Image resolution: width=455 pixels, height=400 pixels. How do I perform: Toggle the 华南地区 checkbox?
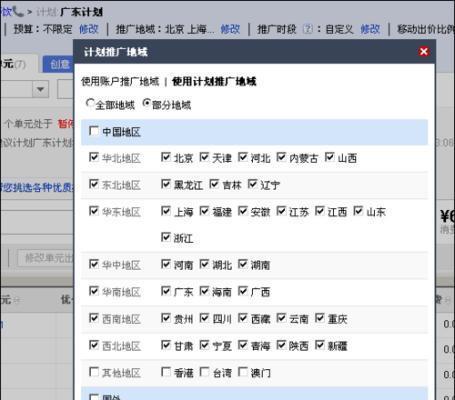94,291
